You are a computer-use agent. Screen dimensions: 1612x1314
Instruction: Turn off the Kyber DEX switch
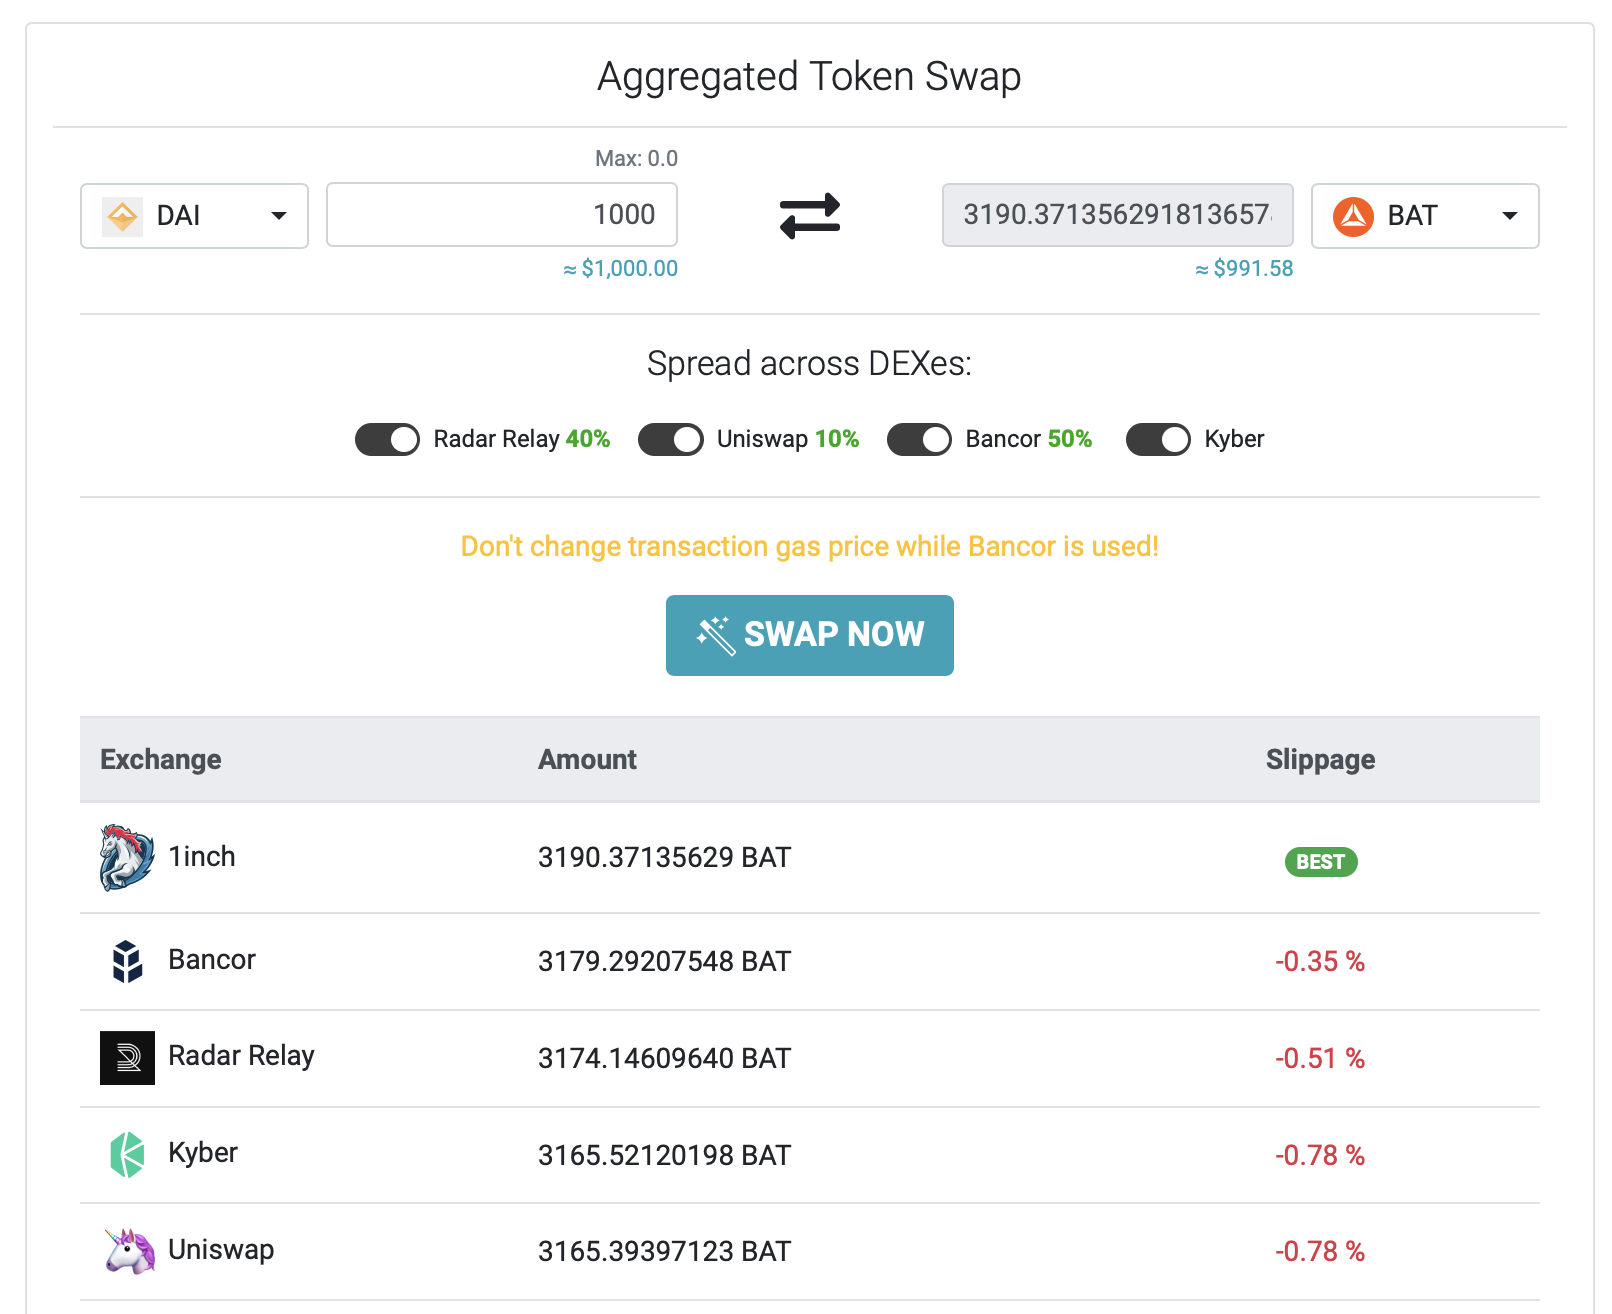[1158, 439]
